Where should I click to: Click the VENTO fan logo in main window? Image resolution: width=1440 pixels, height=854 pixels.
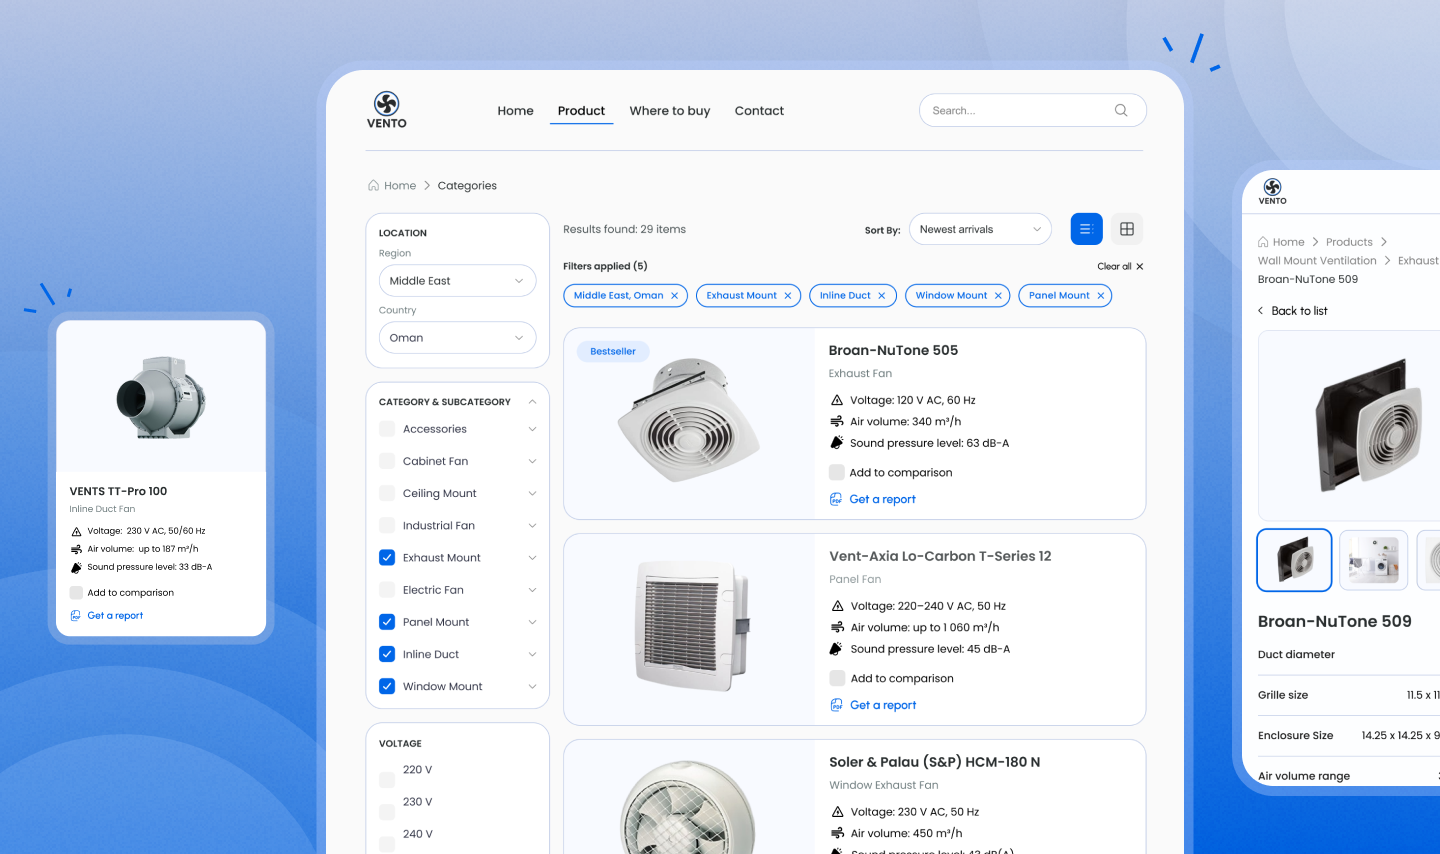click(387, 110)
